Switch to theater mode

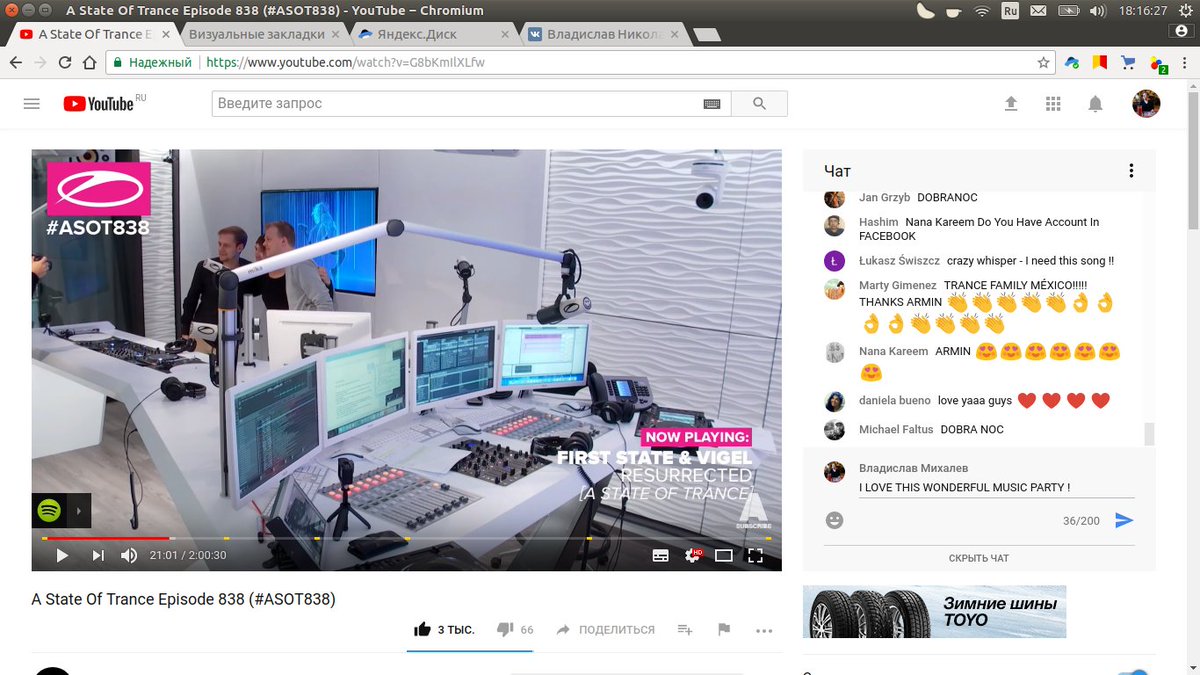coord(724,555)
